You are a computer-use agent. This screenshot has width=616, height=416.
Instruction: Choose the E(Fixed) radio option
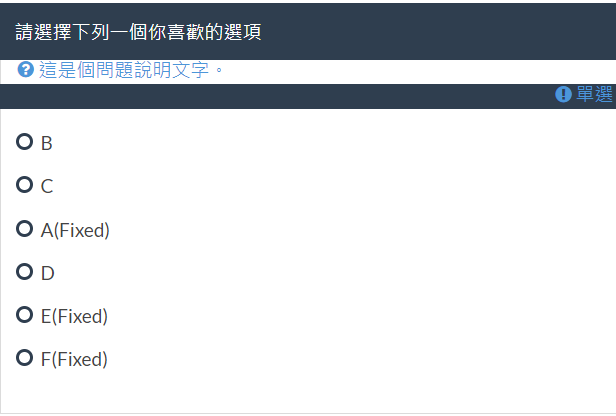[25, 315]
